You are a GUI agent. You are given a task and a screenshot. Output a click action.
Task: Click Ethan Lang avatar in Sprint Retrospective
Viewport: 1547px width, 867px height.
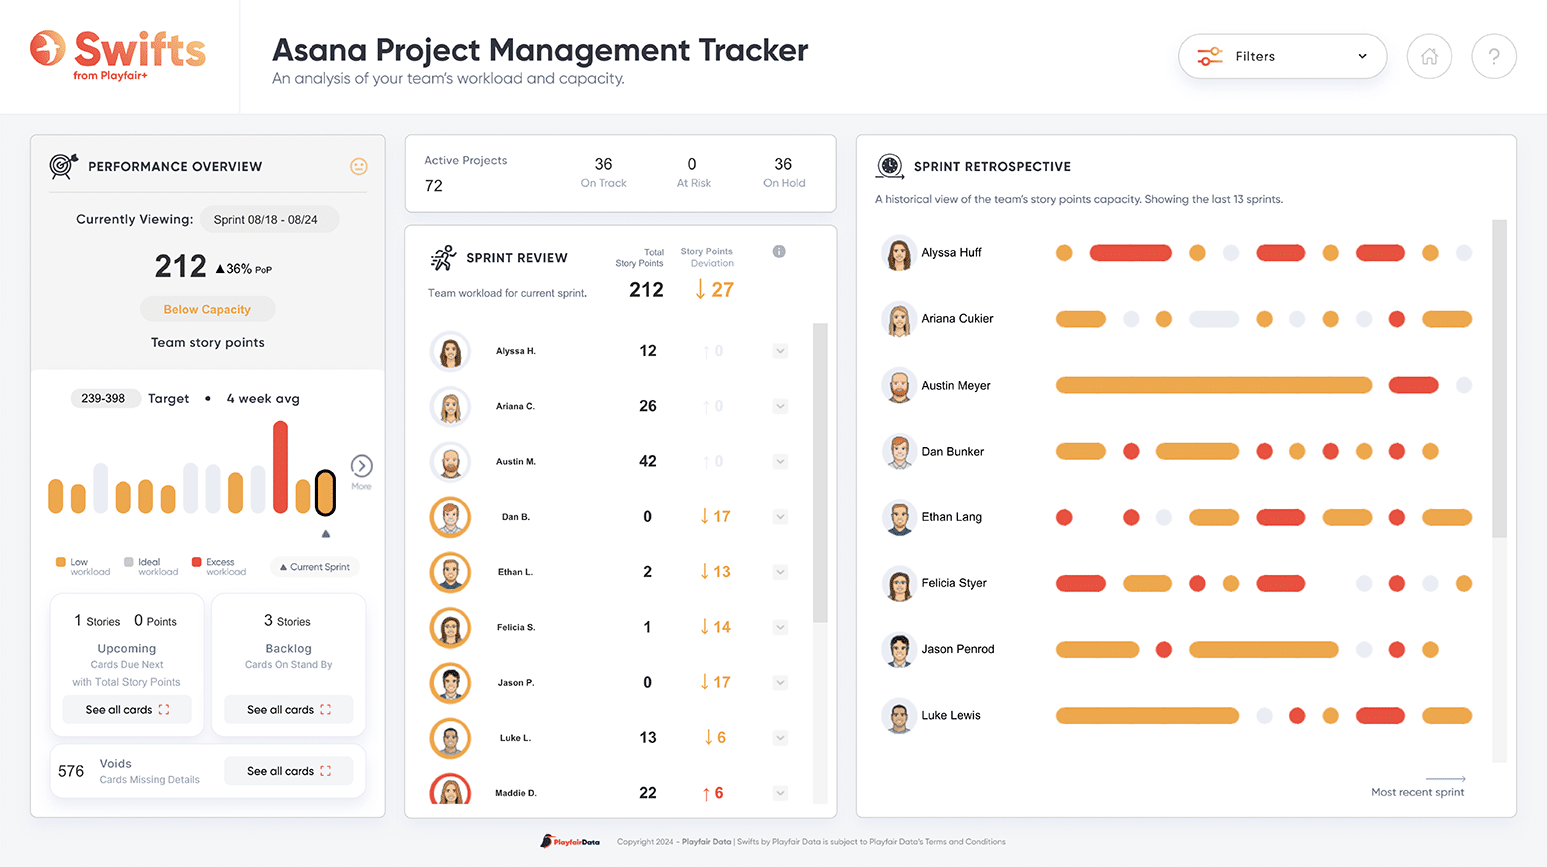click(x=899, y=517)
